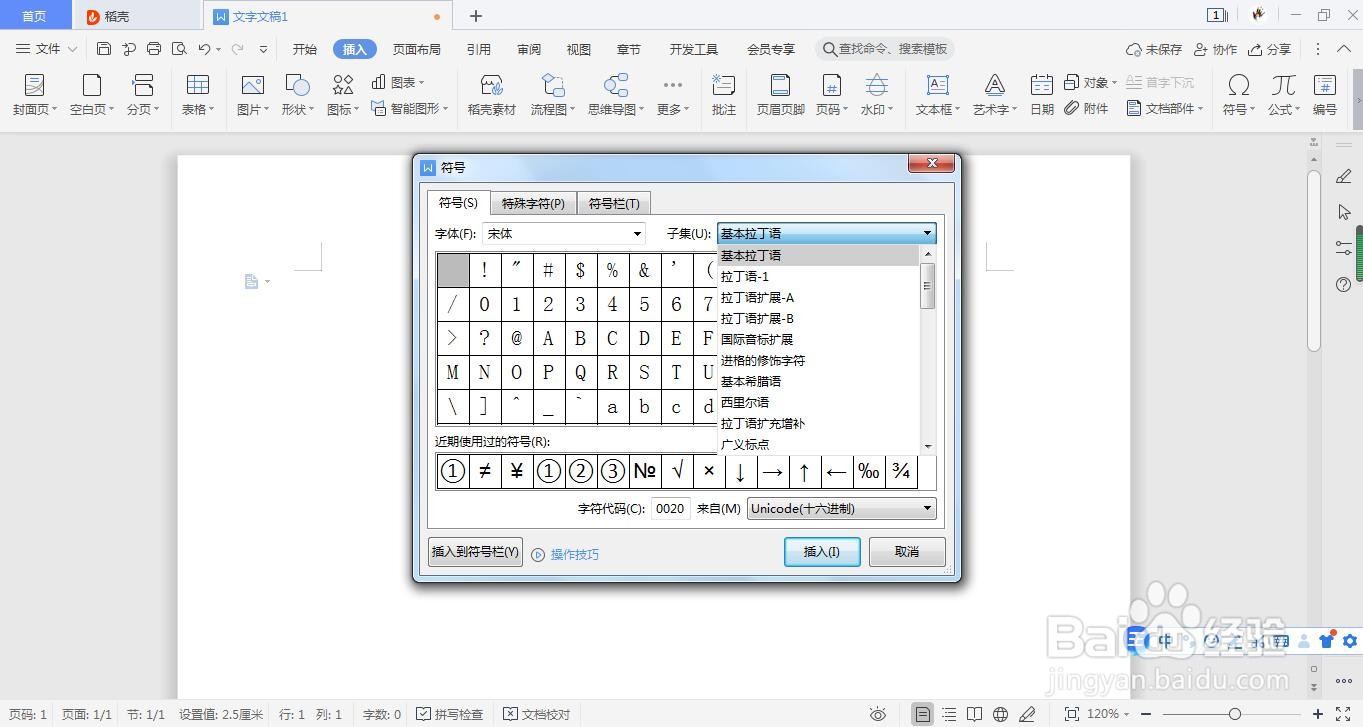Viewport: 1363px width, 727px height.
Task: Enable eye protection mode in status bar
Action: [x=878, y=714]
